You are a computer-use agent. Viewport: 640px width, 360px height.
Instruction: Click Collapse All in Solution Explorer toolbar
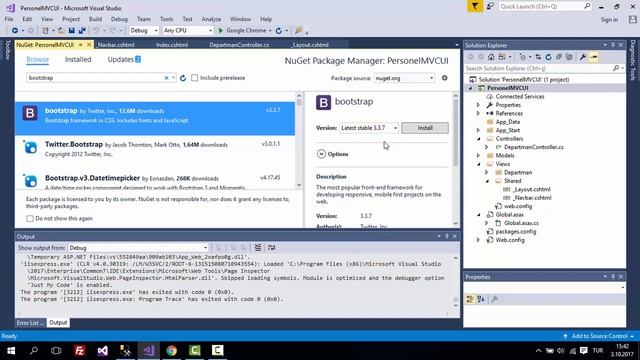coord(558,57)
